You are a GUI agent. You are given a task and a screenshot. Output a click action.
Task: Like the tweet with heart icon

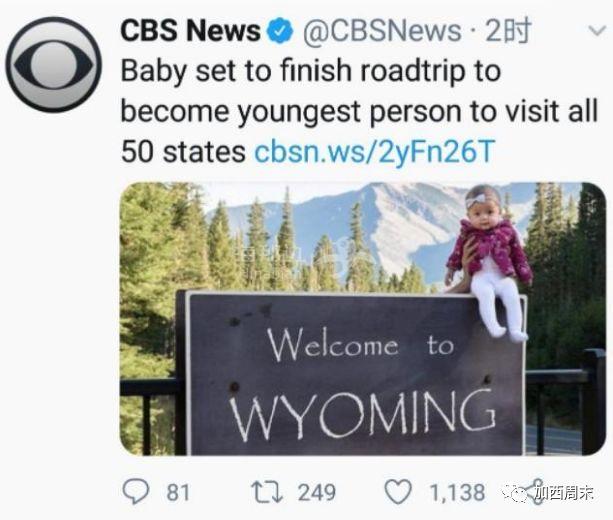[398, 491]
